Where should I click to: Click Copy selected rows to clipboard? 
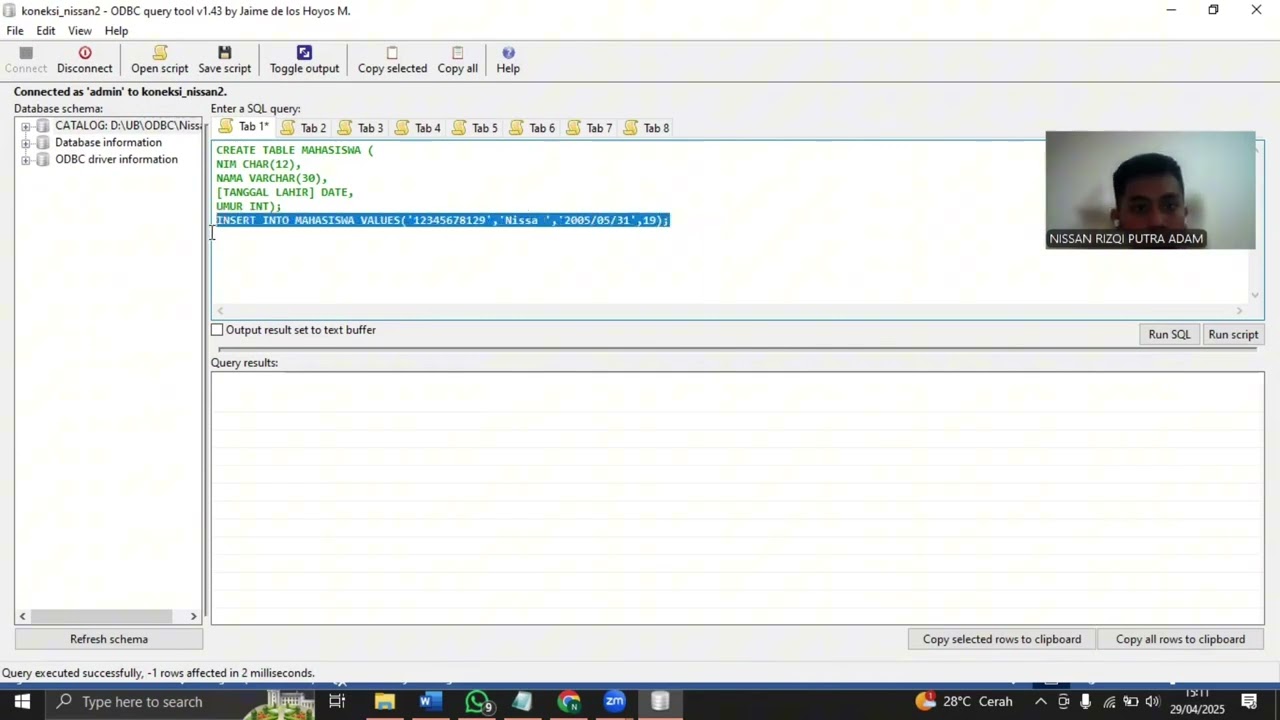[1002, 639]
